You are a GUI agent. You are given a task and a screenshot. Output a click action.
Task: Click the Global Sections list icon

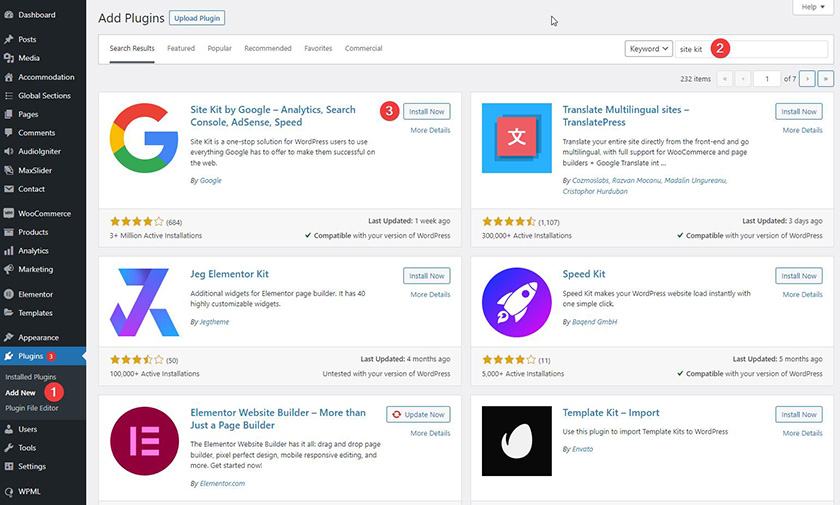tap(9, 96)
